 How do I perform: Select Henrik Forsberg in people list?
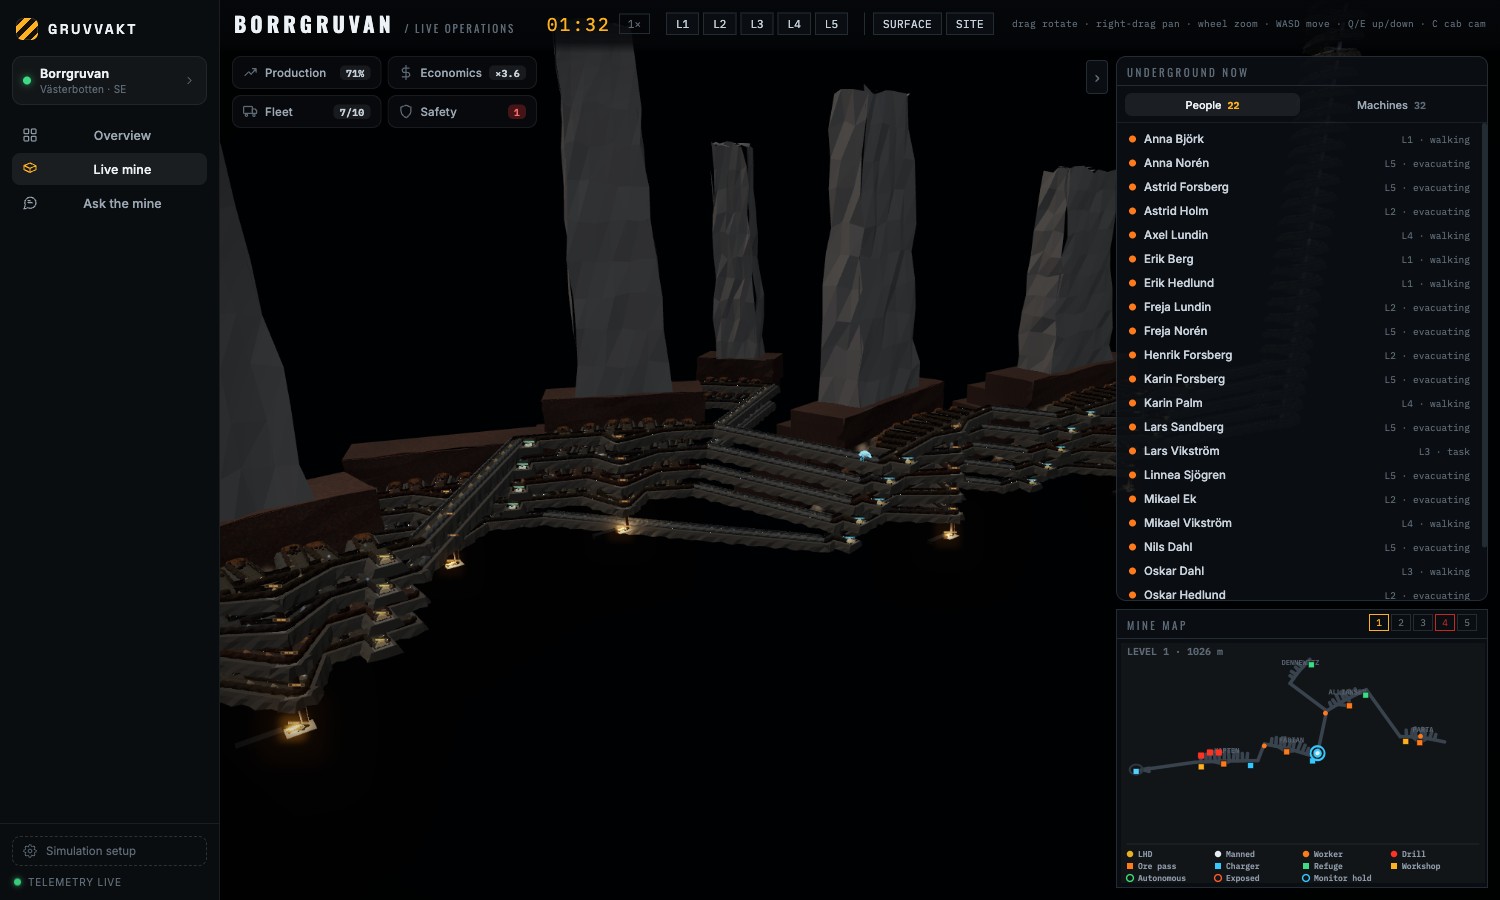(x=1299, y=355)
